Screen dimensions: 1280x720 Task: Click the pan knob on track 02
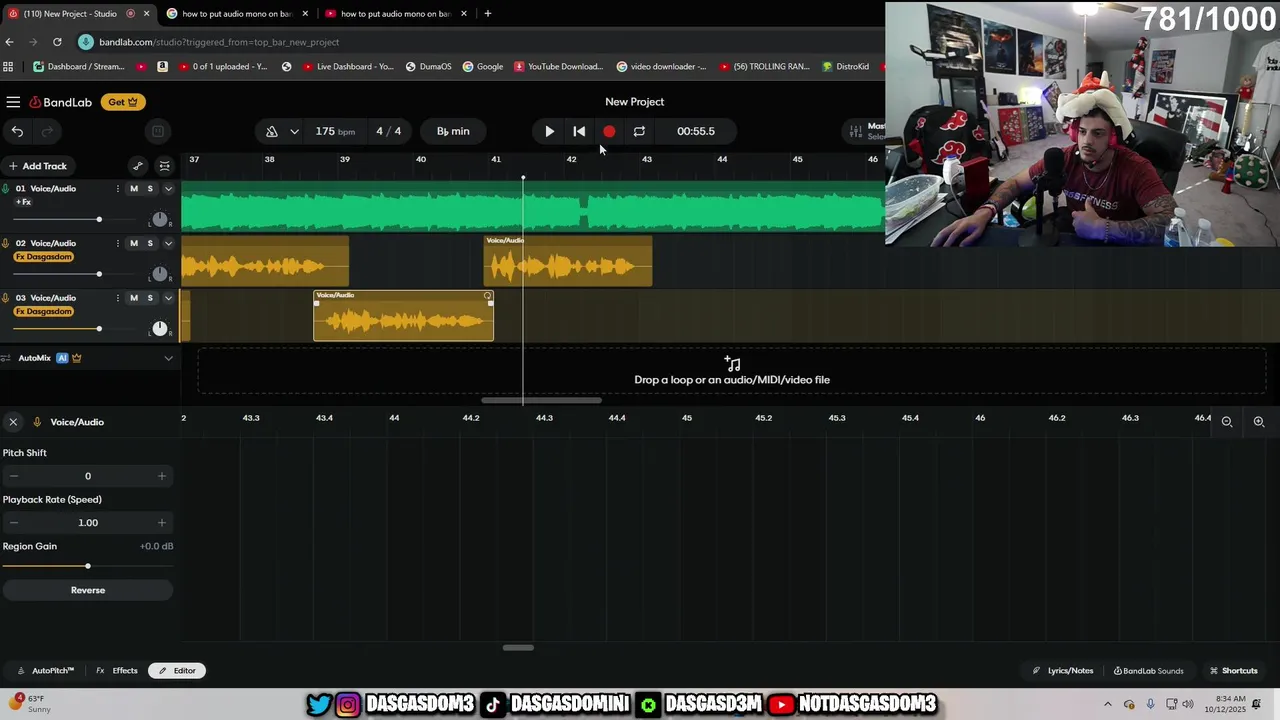[x=160, y=274]
